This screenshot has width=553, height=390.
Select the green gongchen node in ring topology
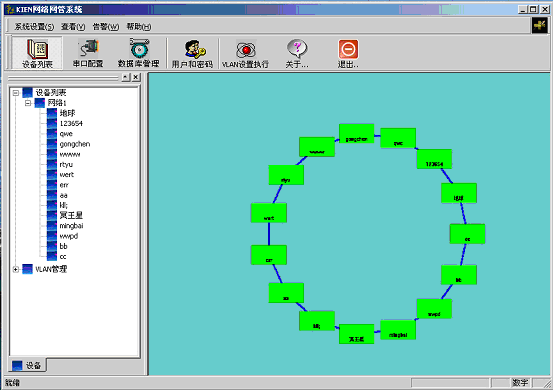357,134
